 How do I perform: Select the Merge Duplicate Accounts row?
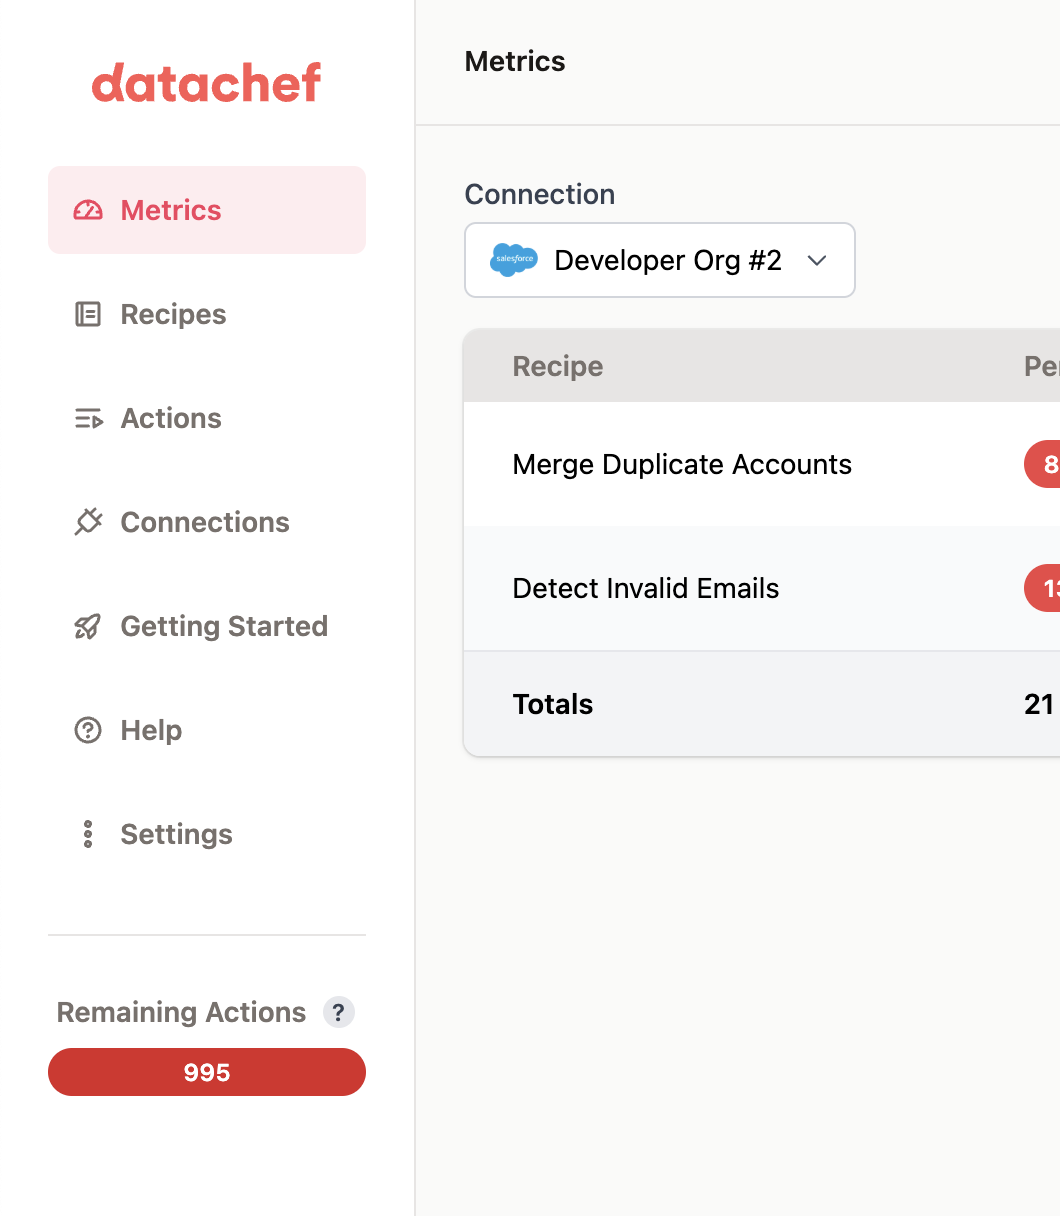682,464
